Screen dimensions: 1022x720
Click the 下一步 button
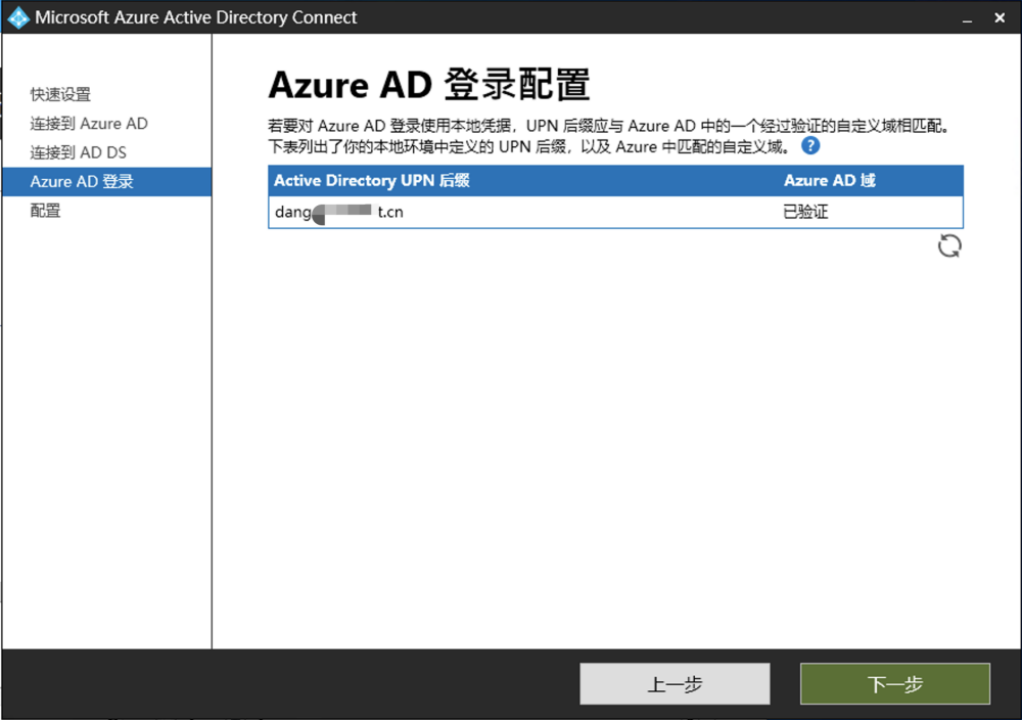(895, 684)
